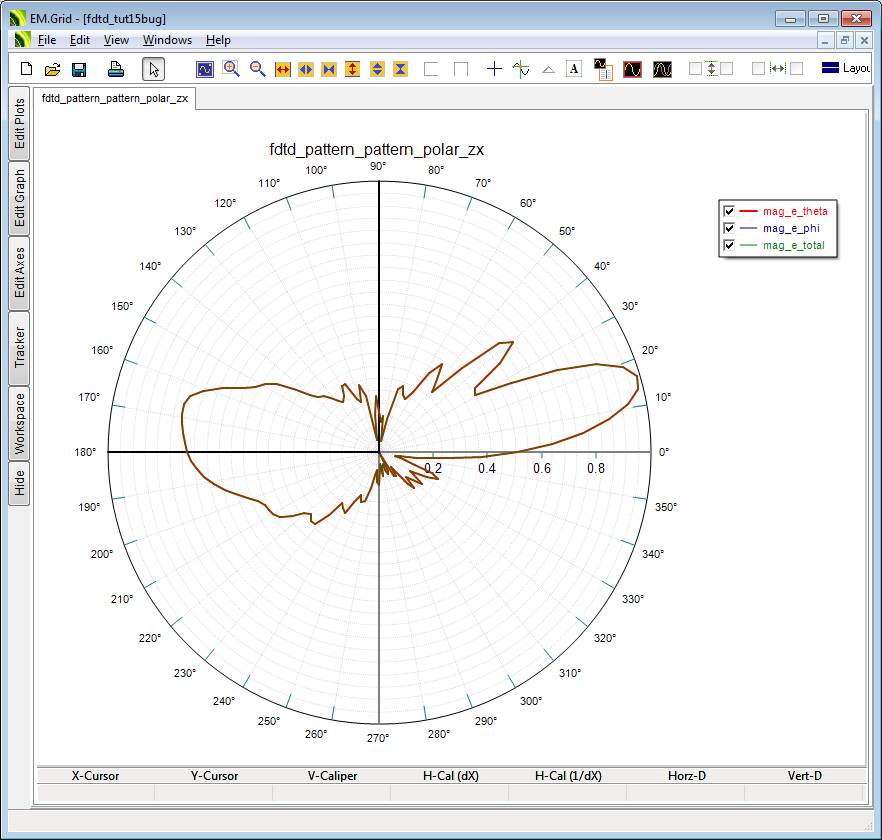Click the Layout toolbar button

(846, 69)
